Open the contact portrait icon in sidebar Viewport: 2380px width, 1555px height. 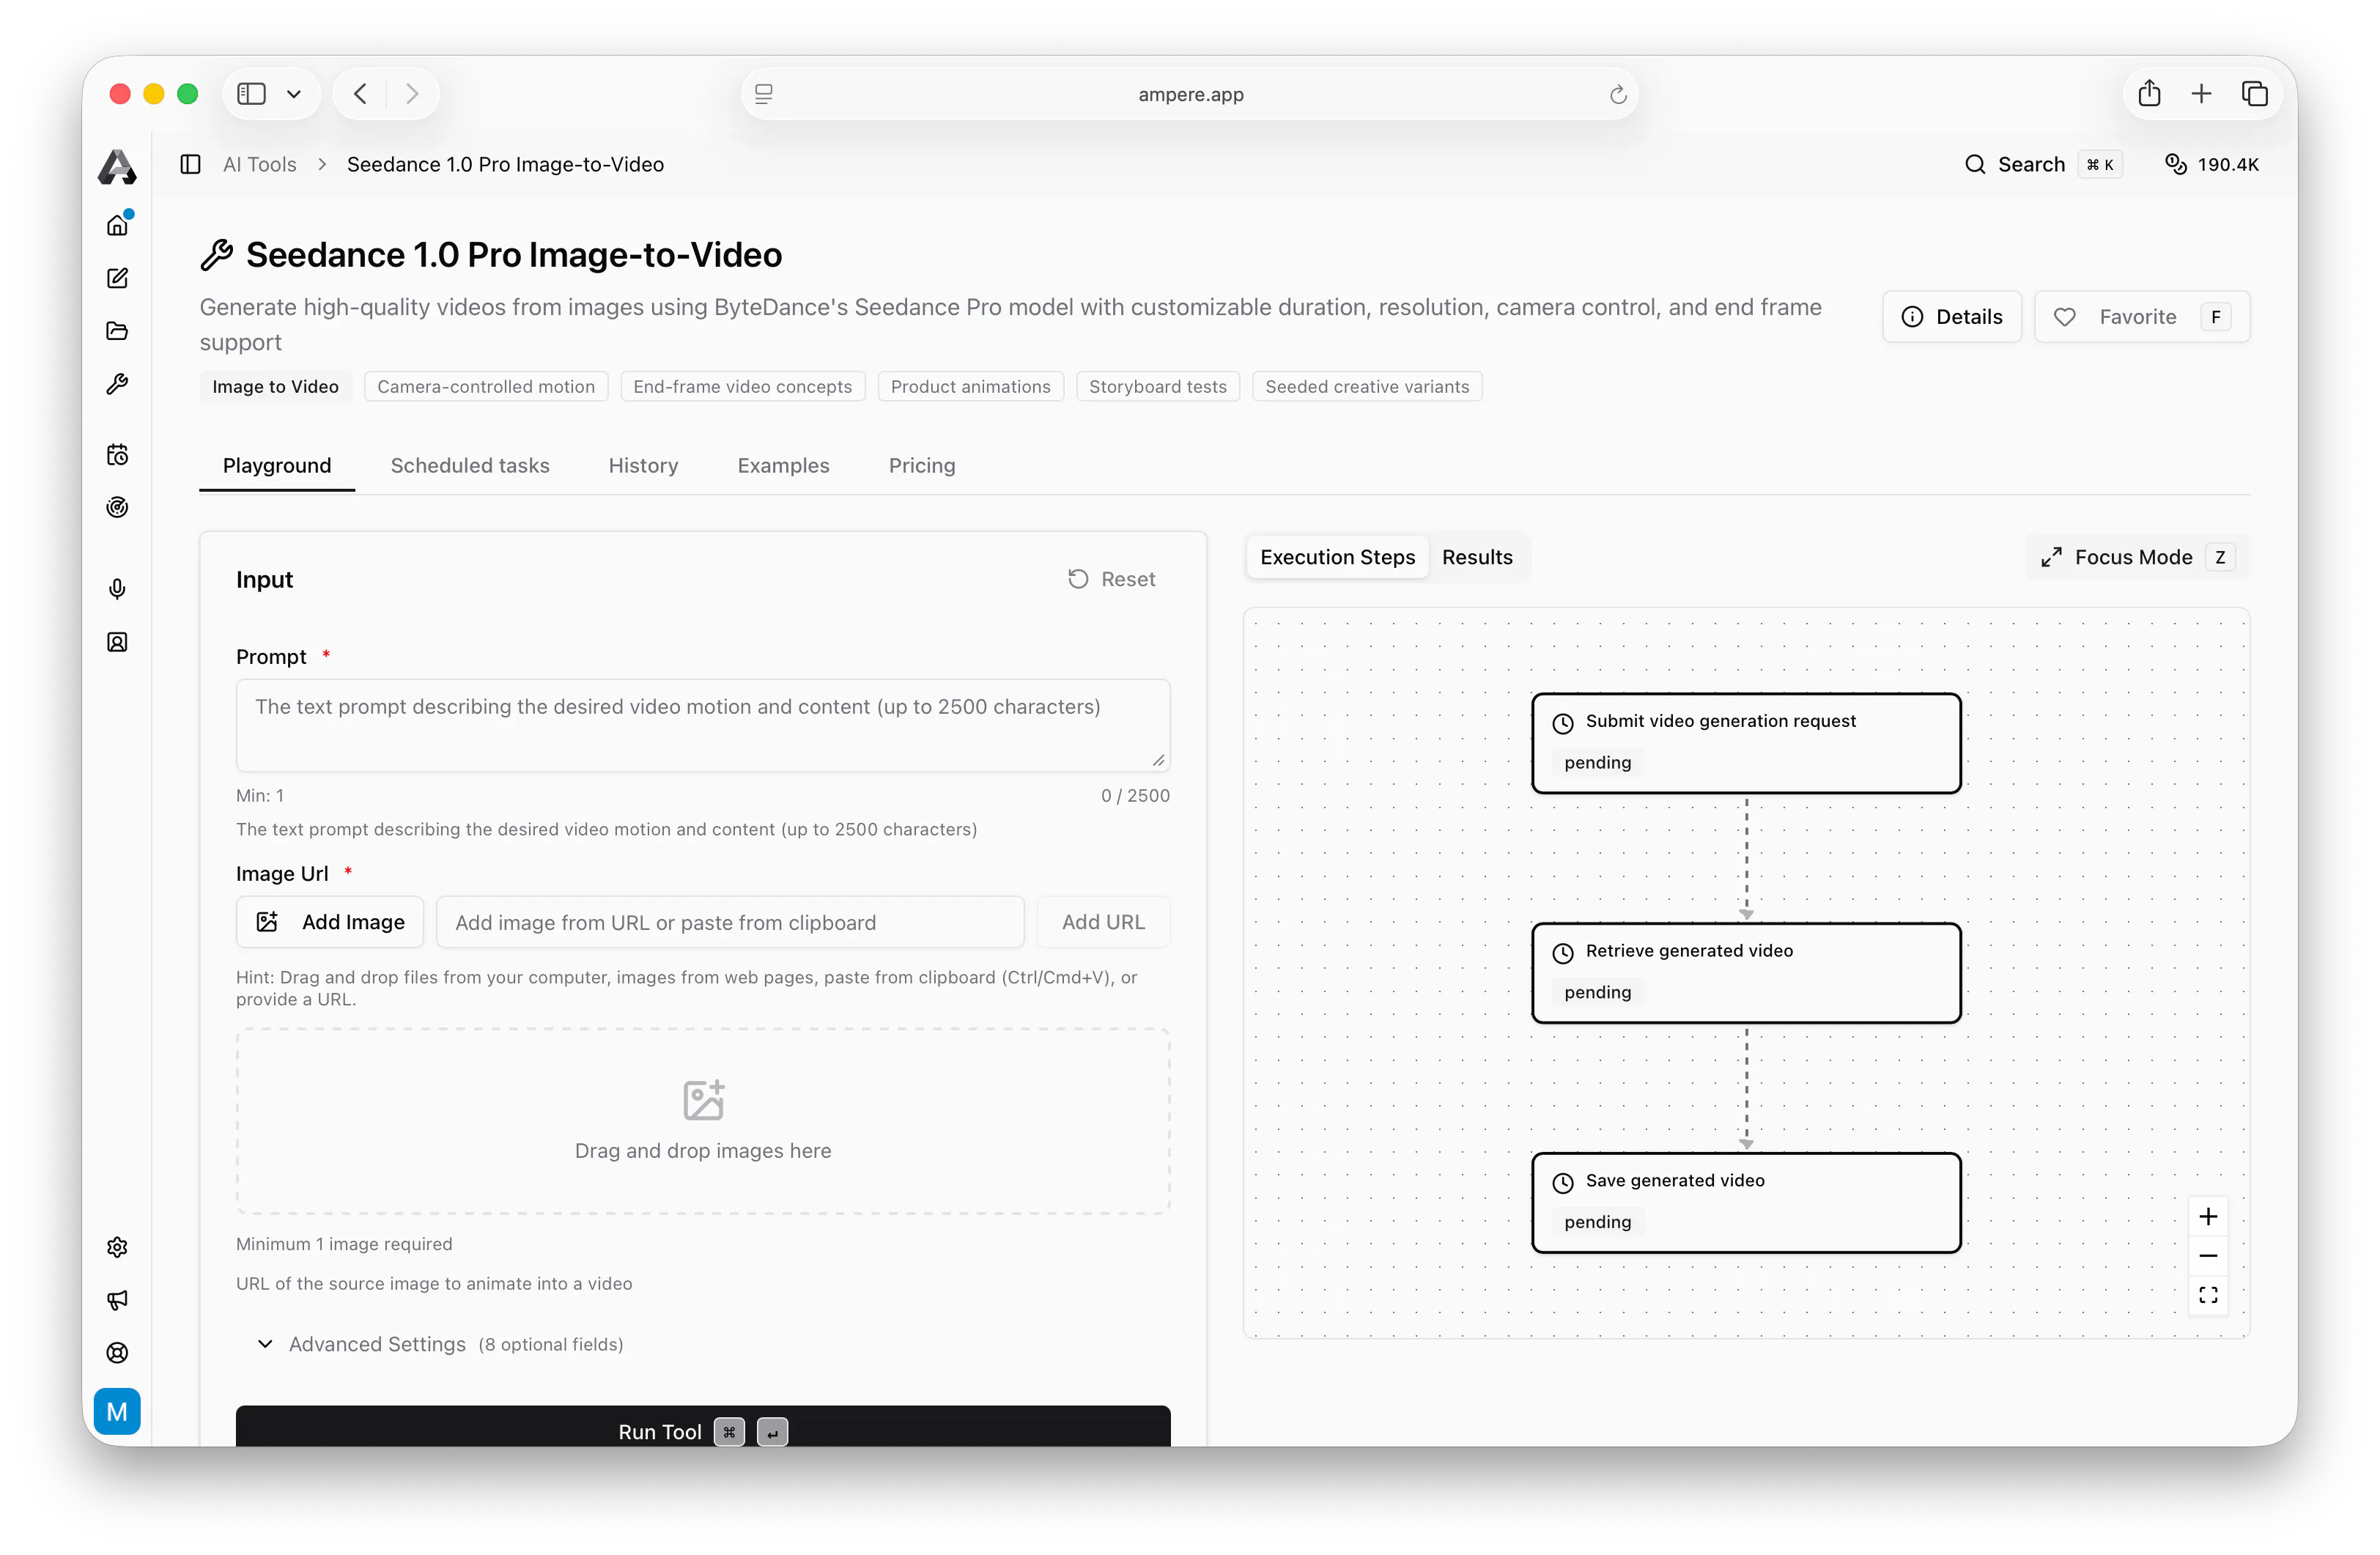(117, 642)
